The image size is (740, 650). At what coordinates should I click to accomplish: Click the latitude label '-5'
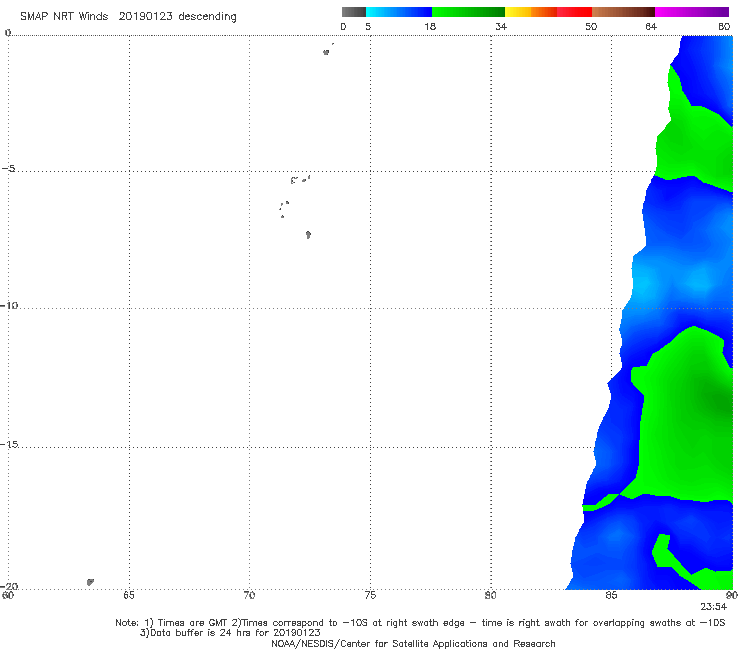(9, 168)
